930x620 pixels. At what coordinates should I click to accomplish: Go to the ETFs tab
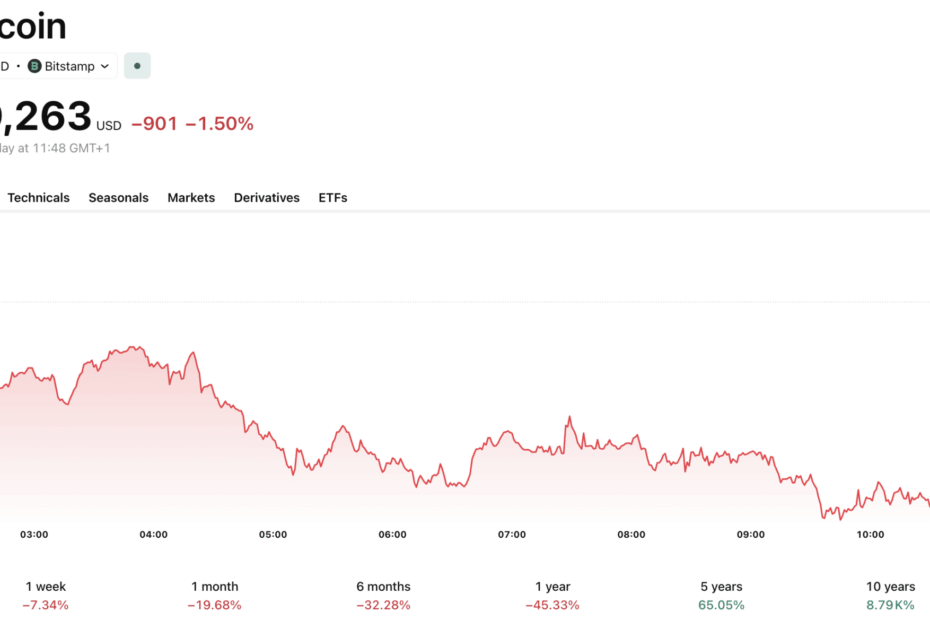[333, 198]
